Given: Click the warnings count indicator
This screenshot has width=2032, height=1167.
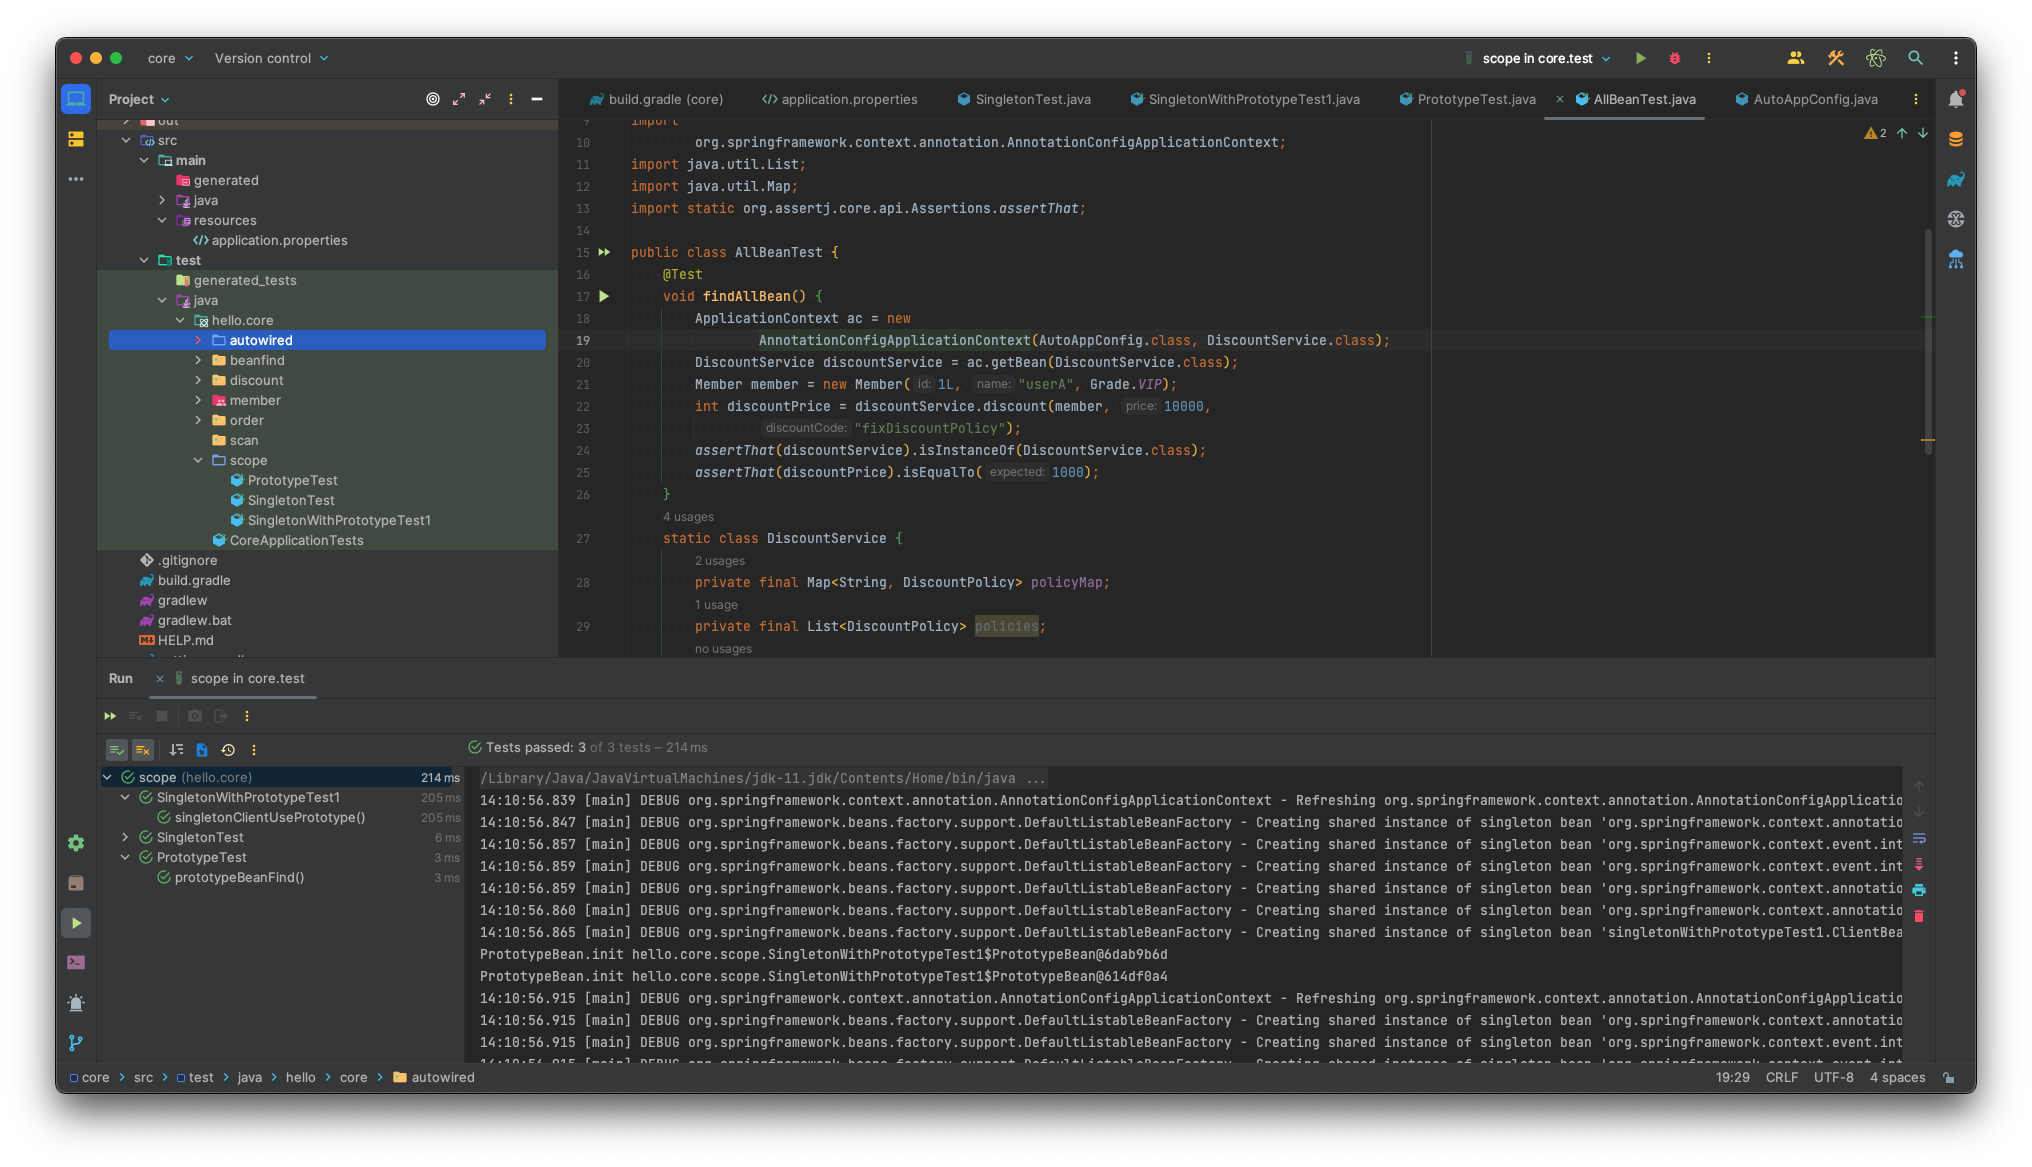Looking at the screenshot, I should pyautogui.click(x=1875, y=133).
